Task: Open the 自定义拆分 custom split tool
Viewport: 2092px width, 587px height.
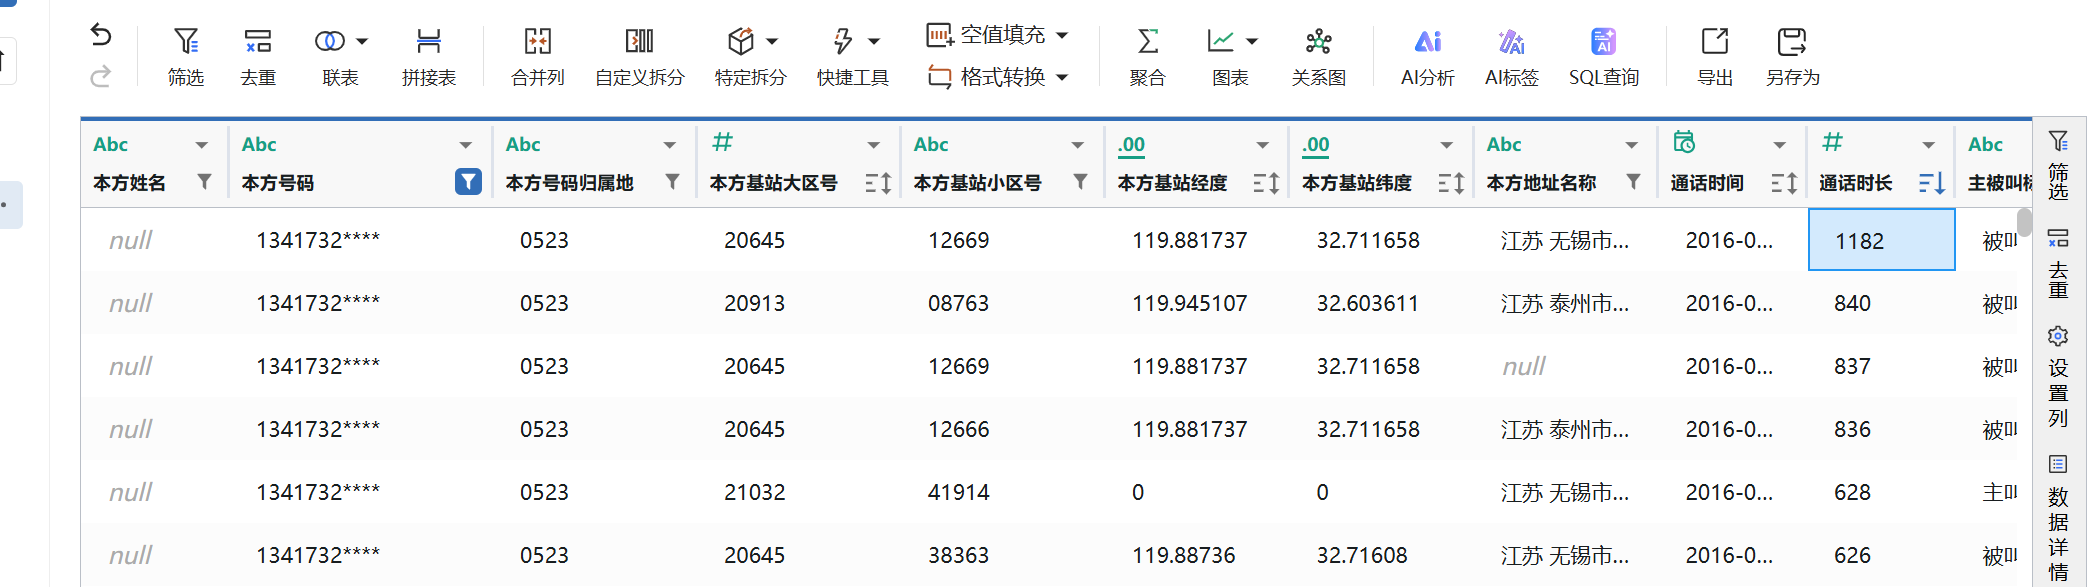Action: pyautogui.click(x=639, y=55)
